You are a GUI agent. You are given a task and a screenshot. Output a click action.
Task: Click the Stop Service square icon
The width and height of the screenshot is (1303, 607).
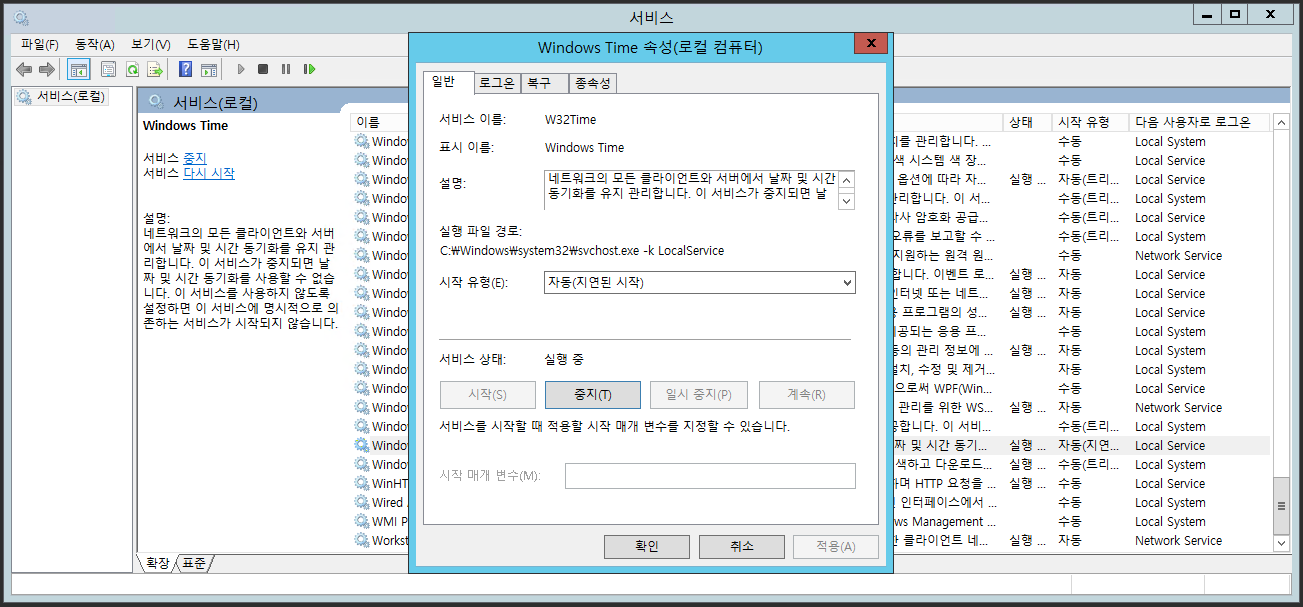tap(263, 69)
